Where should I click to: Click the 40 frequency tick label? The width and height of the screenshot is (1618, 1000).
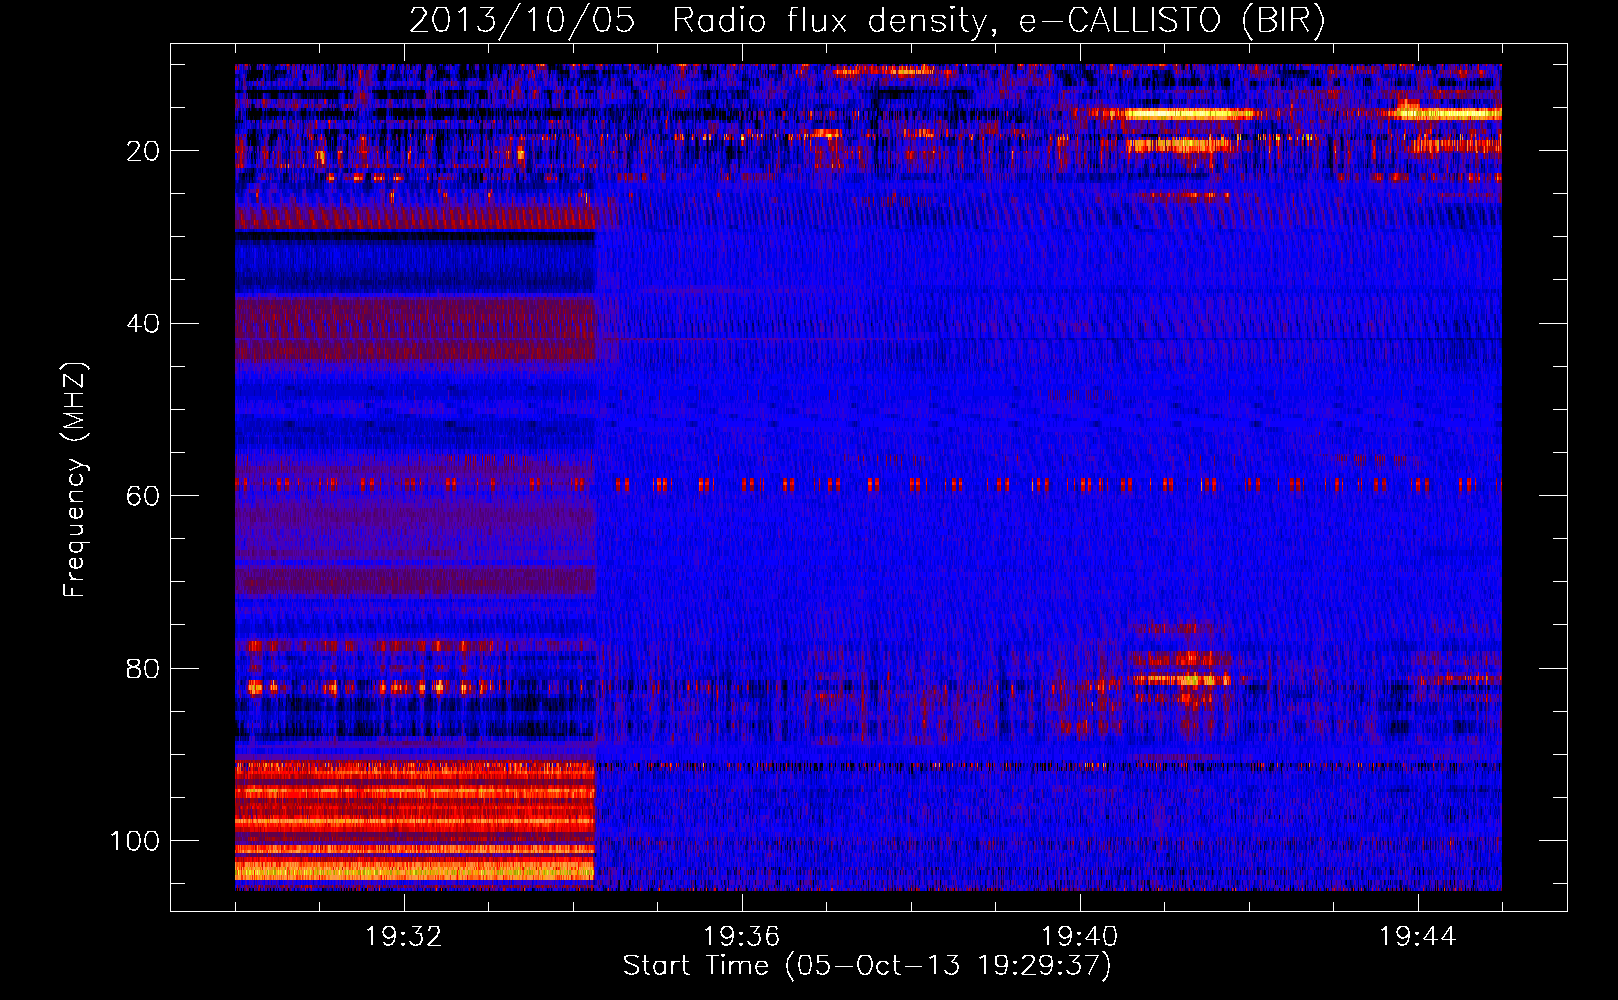pyautogui.click(x=144, y=324)
